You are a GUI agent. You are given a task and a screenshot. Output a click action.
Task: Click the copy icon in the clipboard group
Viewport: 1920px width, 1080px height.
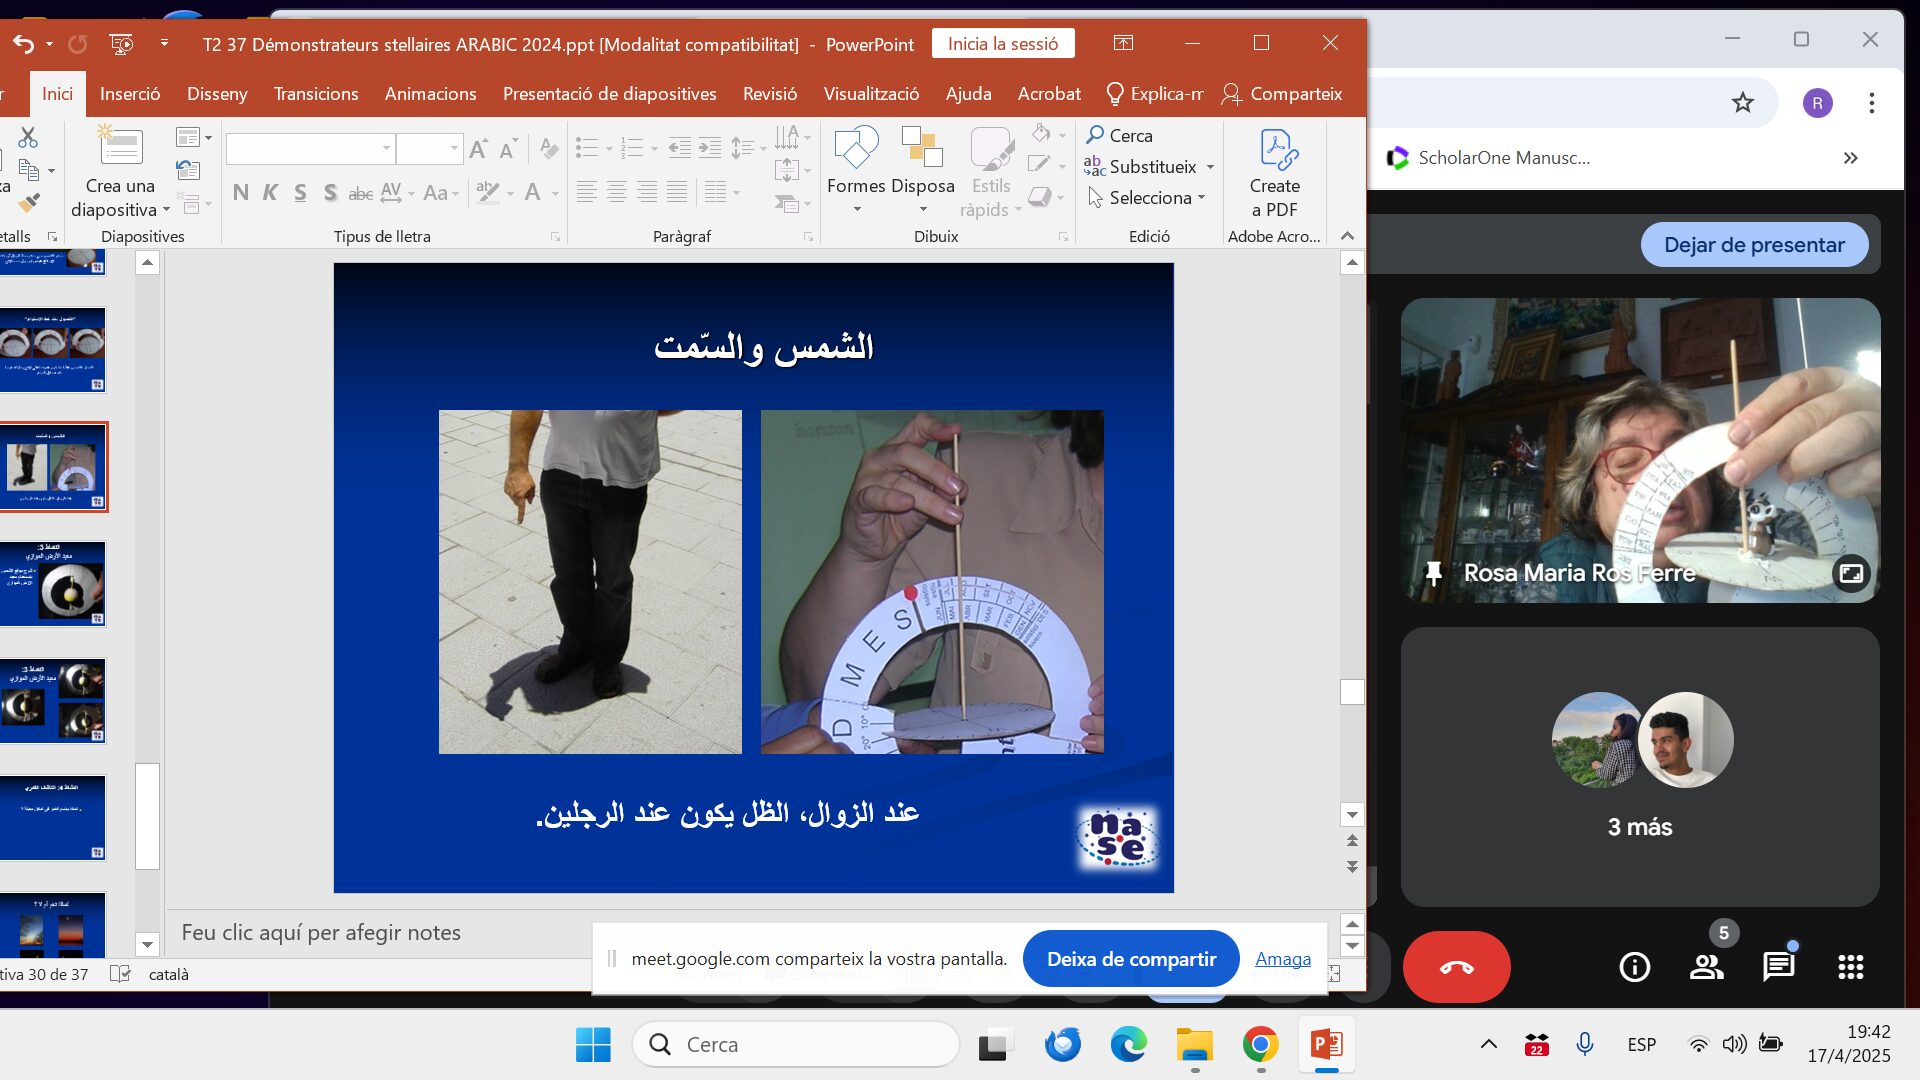[29, 170]
